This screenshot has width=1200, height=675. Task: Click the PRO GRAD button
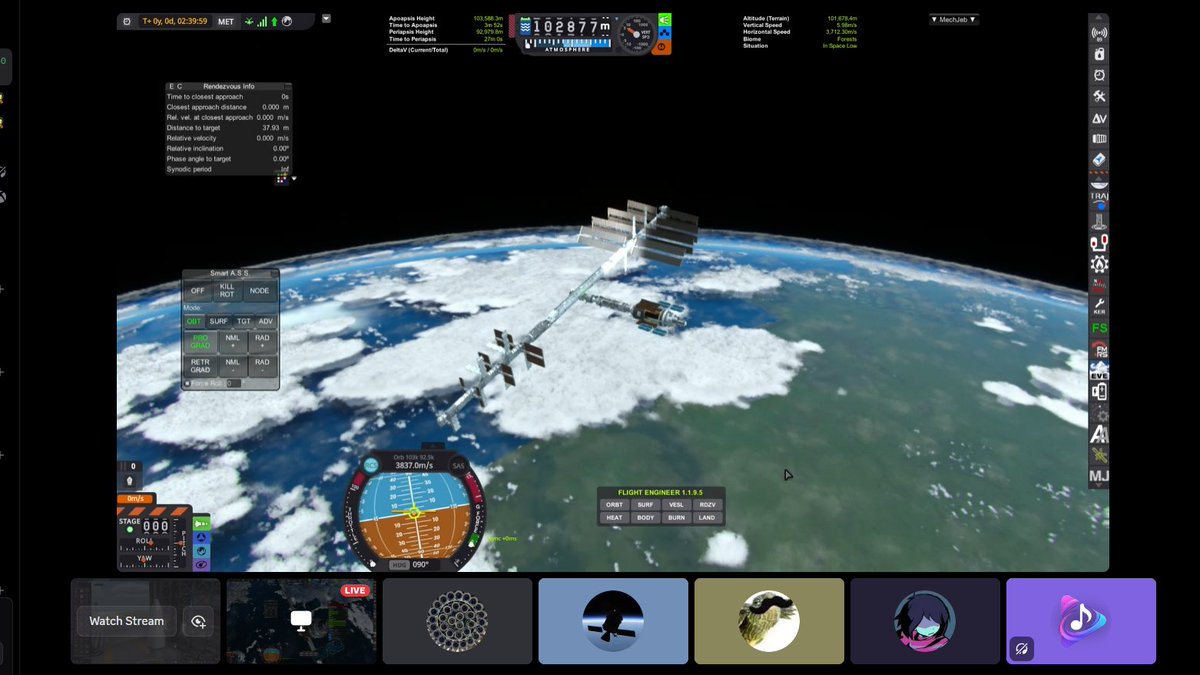pos(200,342)
